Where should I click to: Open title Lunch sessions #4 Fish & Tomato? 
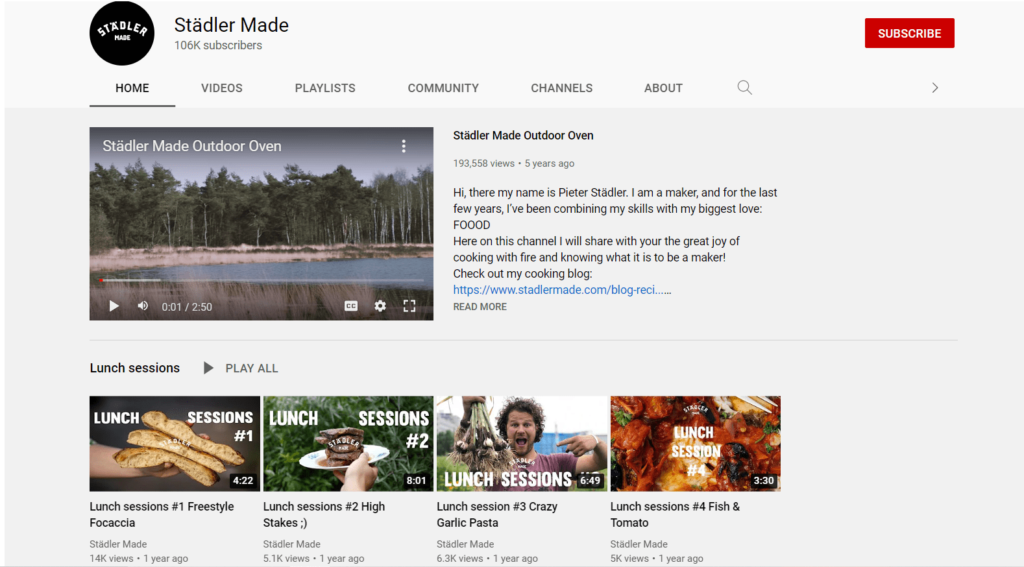coord(675,514)
